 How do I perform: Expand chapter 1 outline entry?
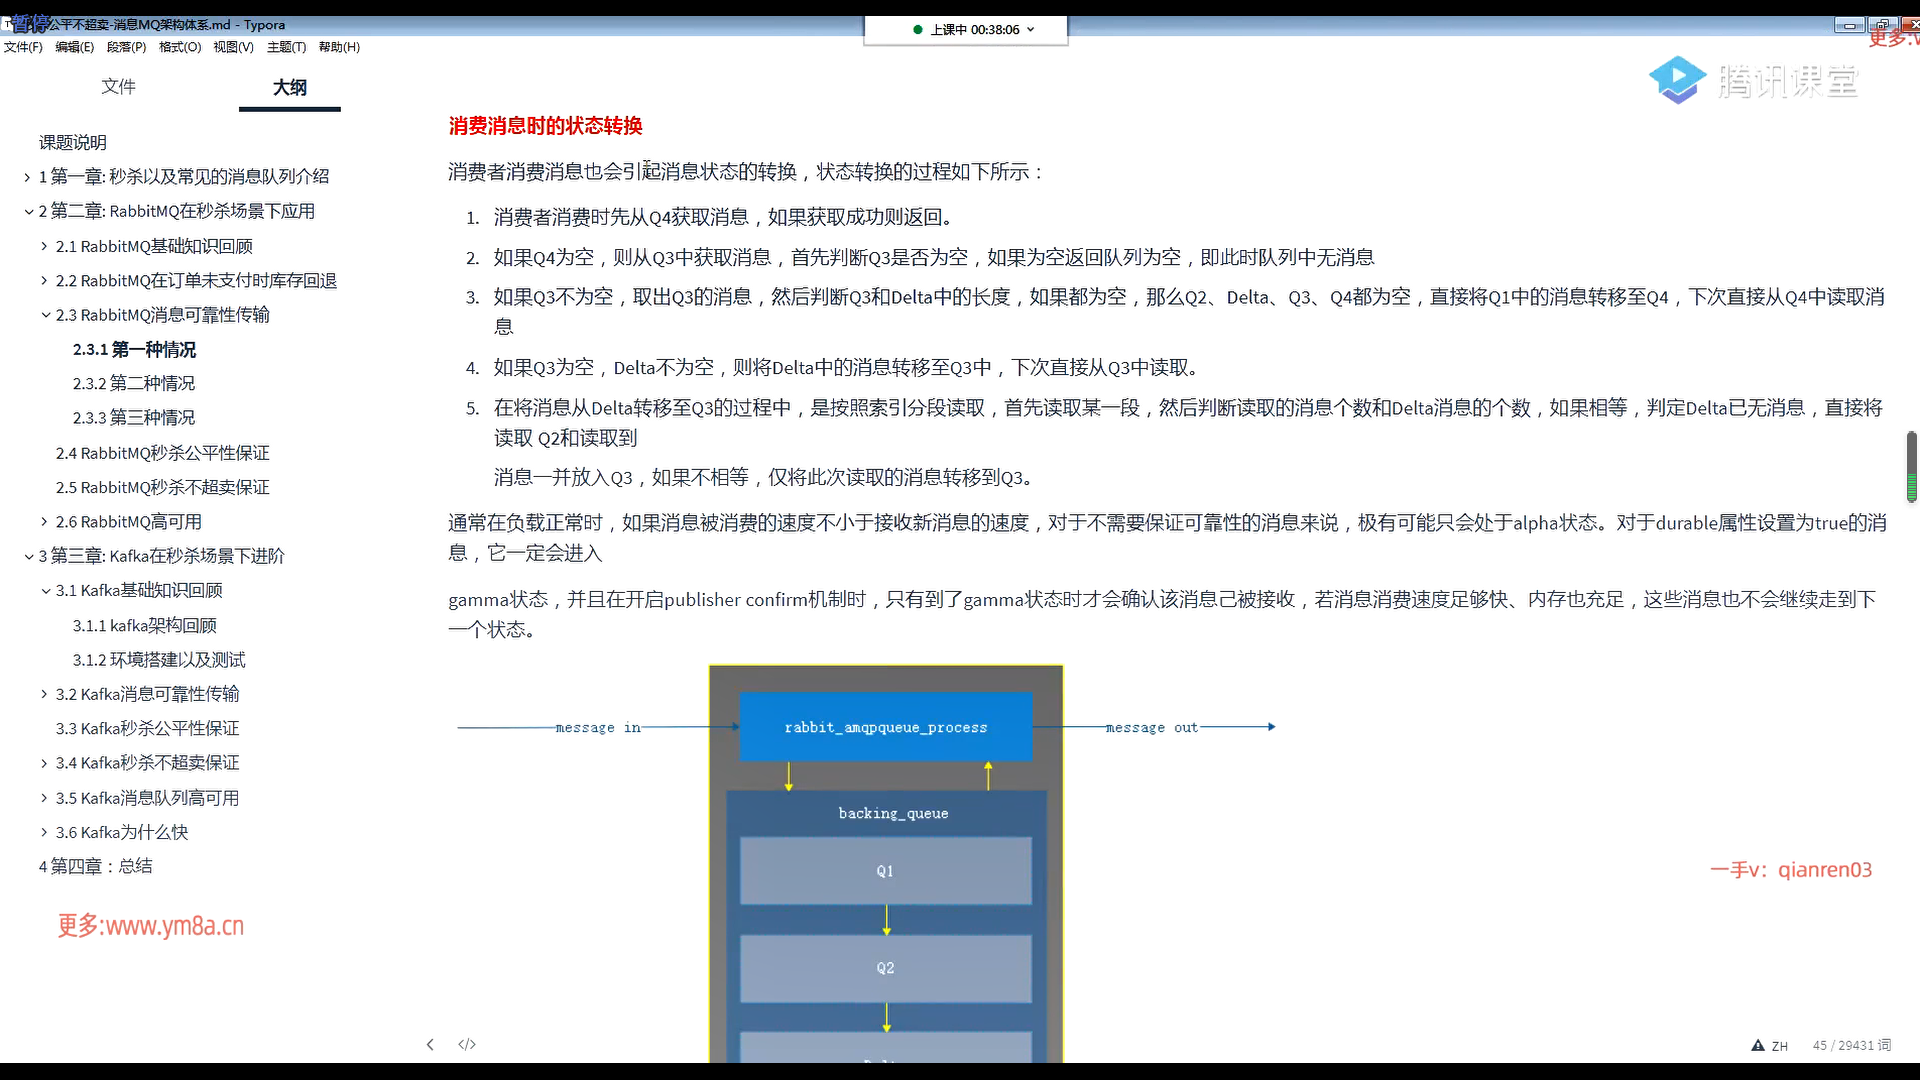point(27,177)
